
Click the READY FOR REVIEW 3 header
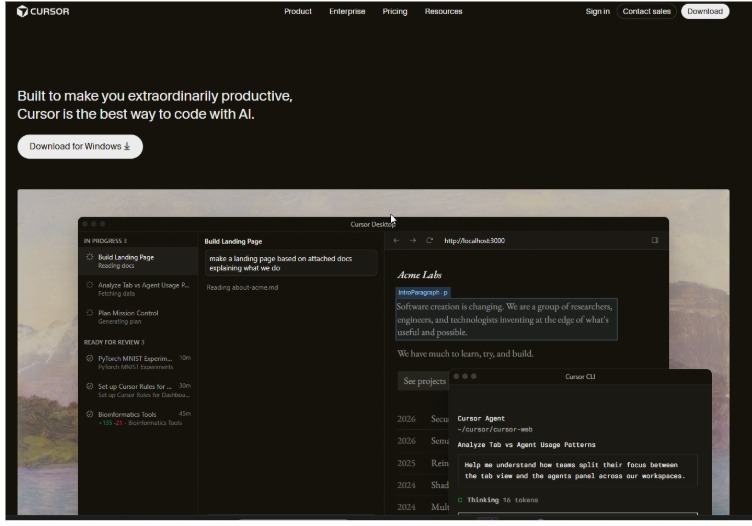pos(114,342)
